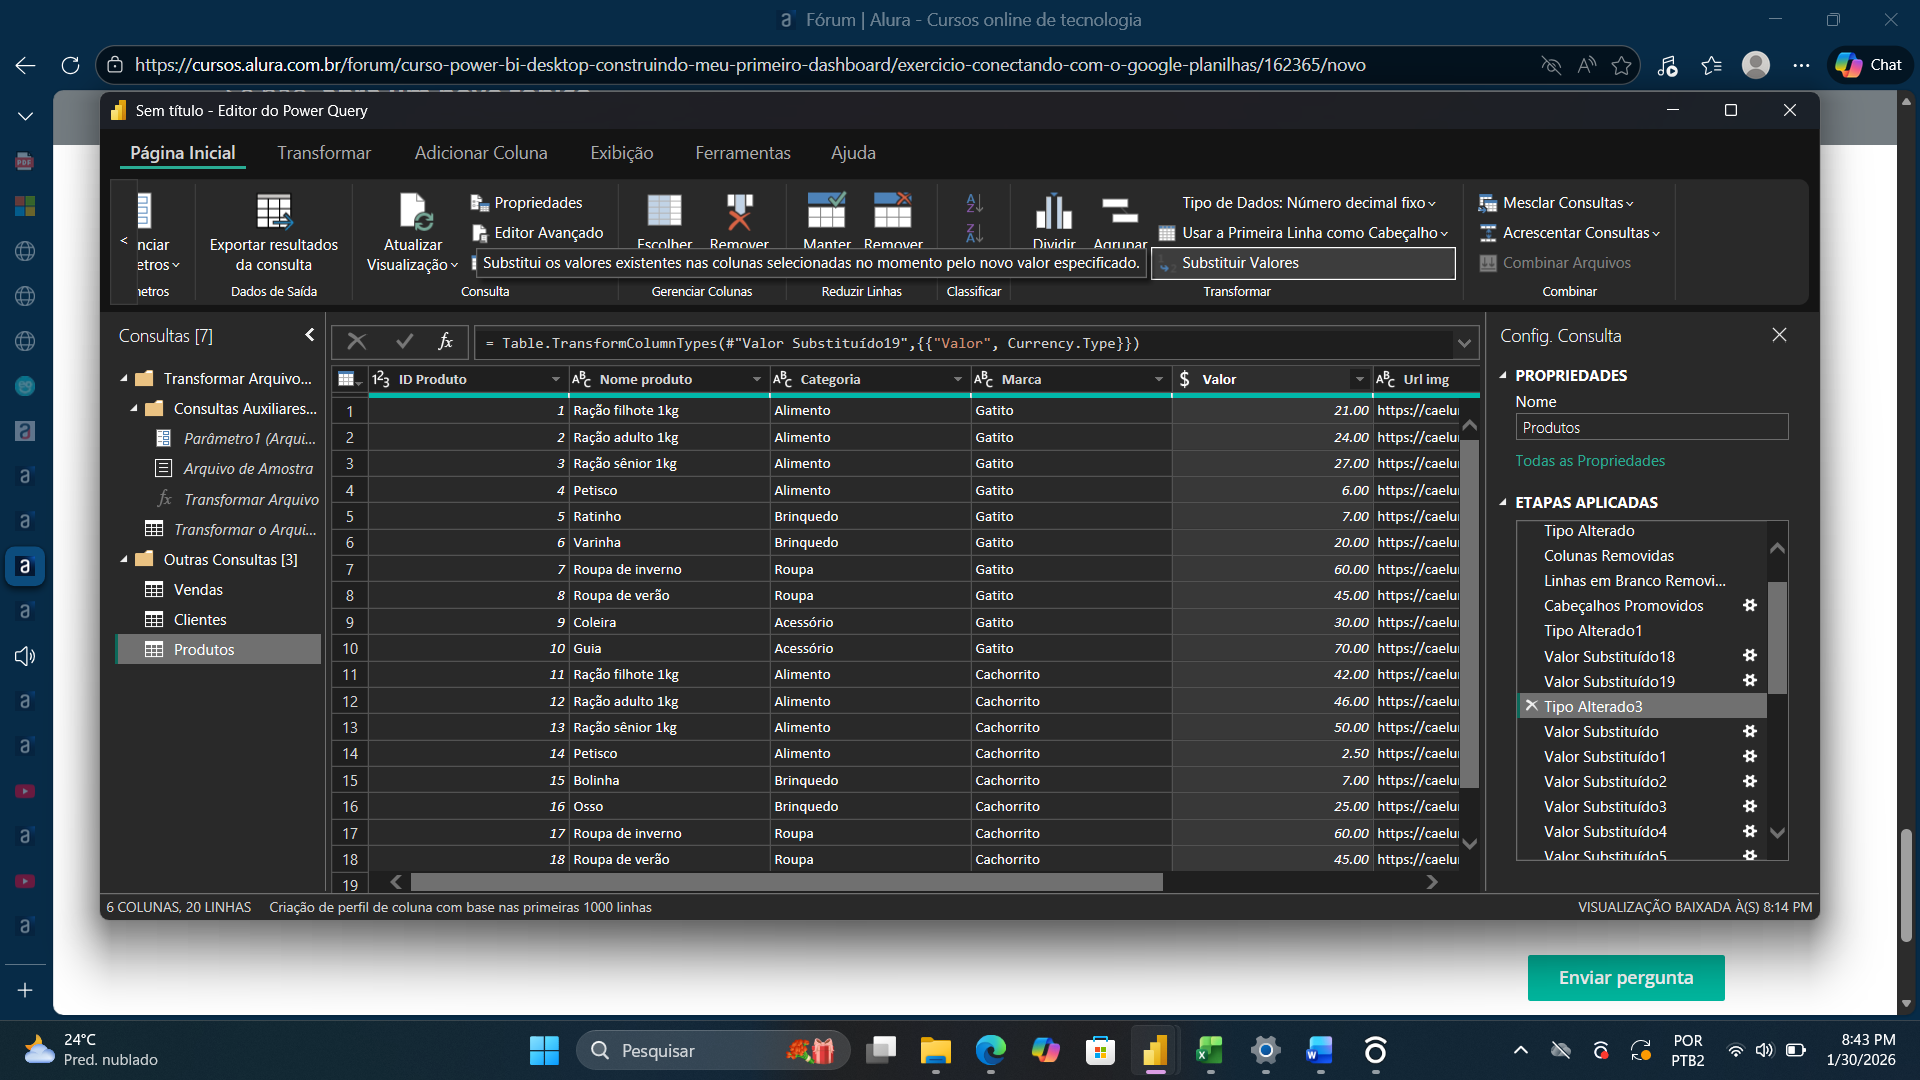Image resolution: width=1920 pixels, height=1080 pixels.
Task: Open the Adicionar Coluna tab
Action: tap(481, 153)
